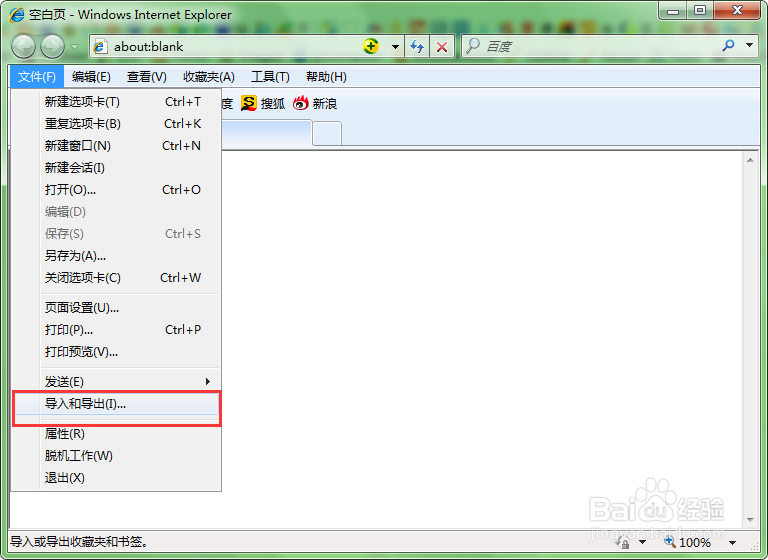Click the page icon in address bar
Viewport: 768px width, 560px height.
(100, 47)
